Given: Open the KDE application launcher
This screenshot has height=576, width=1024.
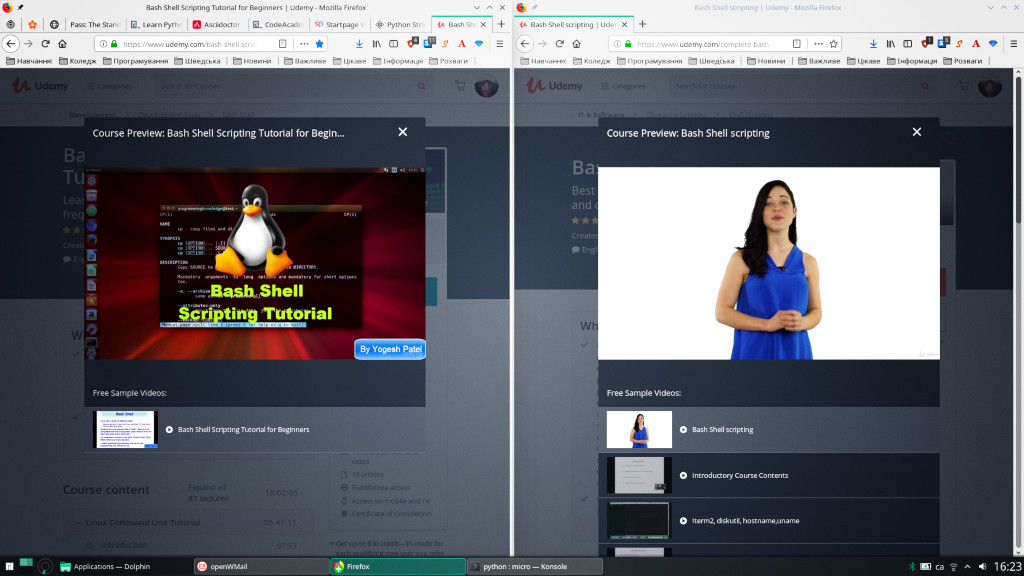Looking at the screenshot, I should [9, 566].
